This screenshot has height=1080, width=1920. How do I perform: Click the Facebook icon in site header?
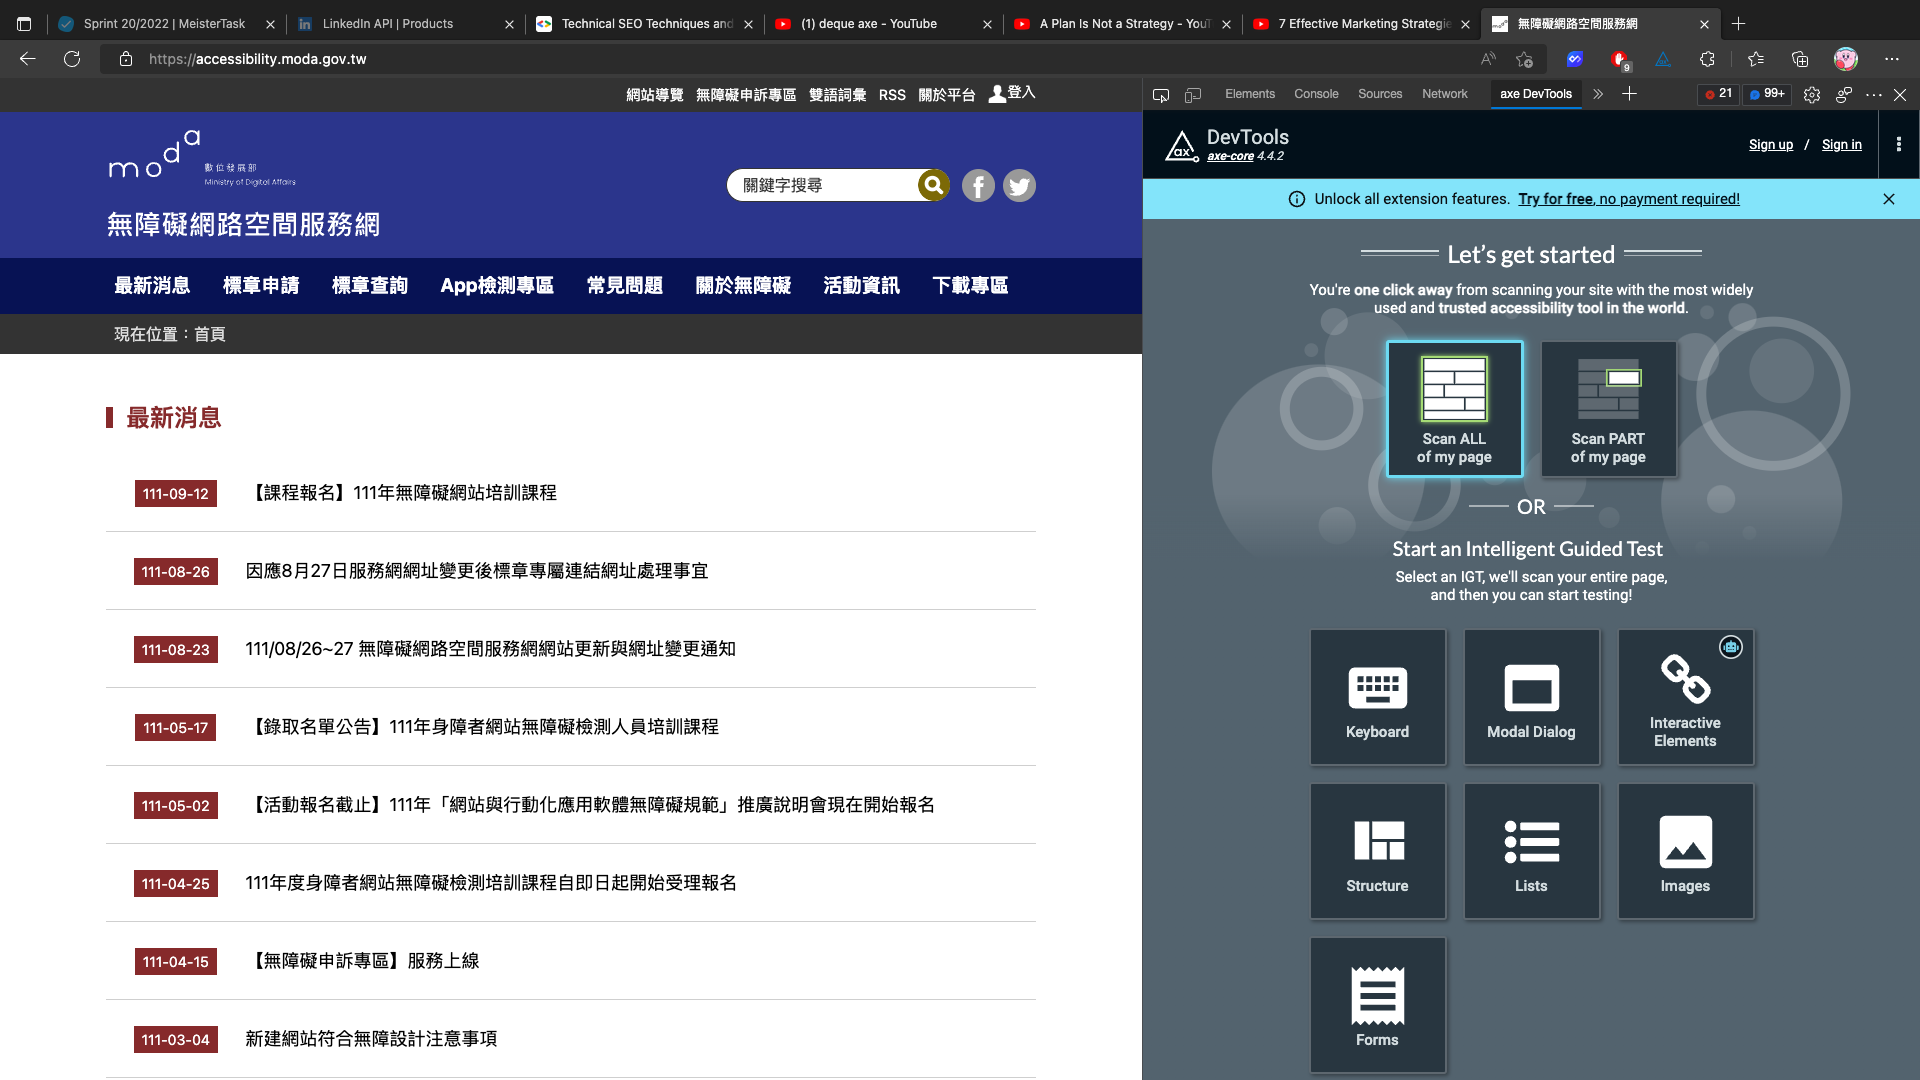[x=978, y=186]
